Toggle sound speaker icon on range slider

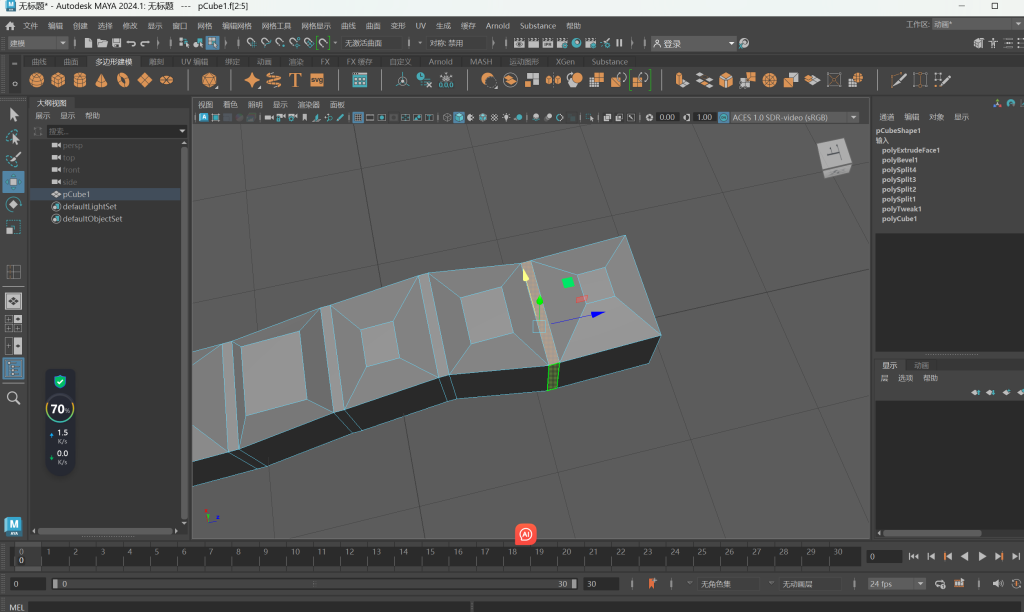tap(998, 583)
